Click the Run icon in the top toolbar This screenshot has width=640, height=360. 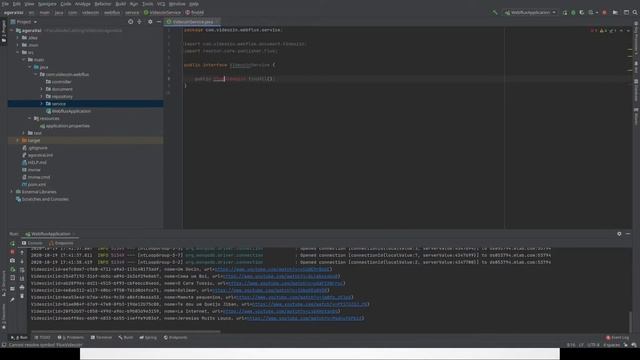[x=565, y=13]
